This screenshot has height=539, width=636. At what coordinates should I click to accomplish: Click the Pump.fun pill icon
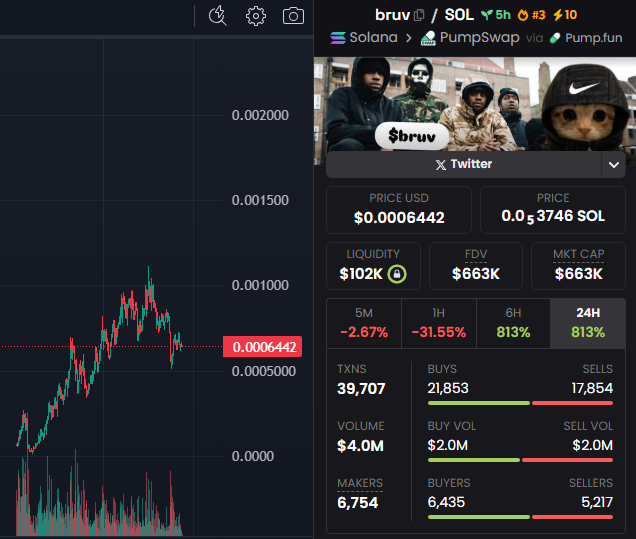(555, 38)
